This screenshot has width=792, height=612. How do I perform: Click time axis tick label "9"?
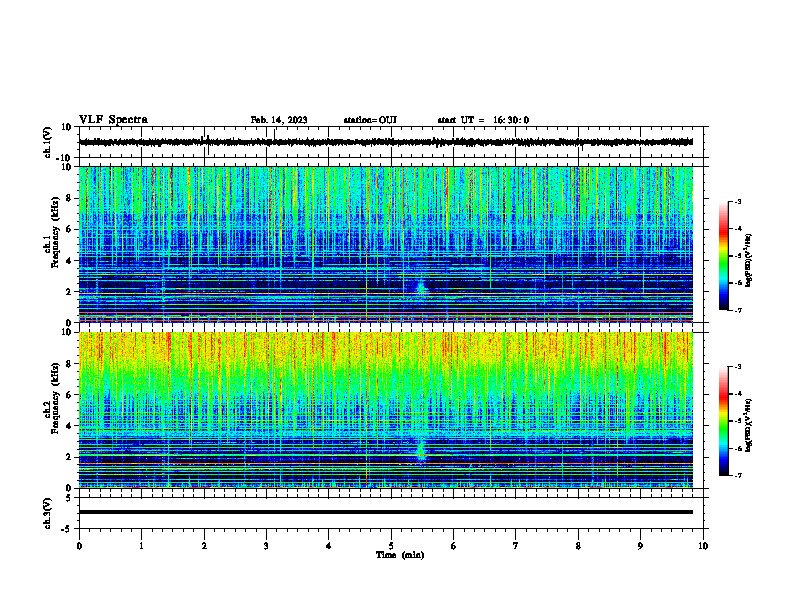(640, 546)
